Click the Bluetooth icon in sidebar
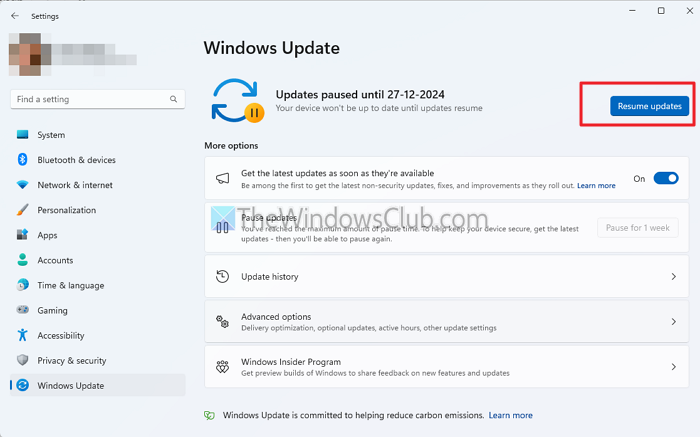The height and width of the screenshot is (437, 700). click(x=22, y=159)
